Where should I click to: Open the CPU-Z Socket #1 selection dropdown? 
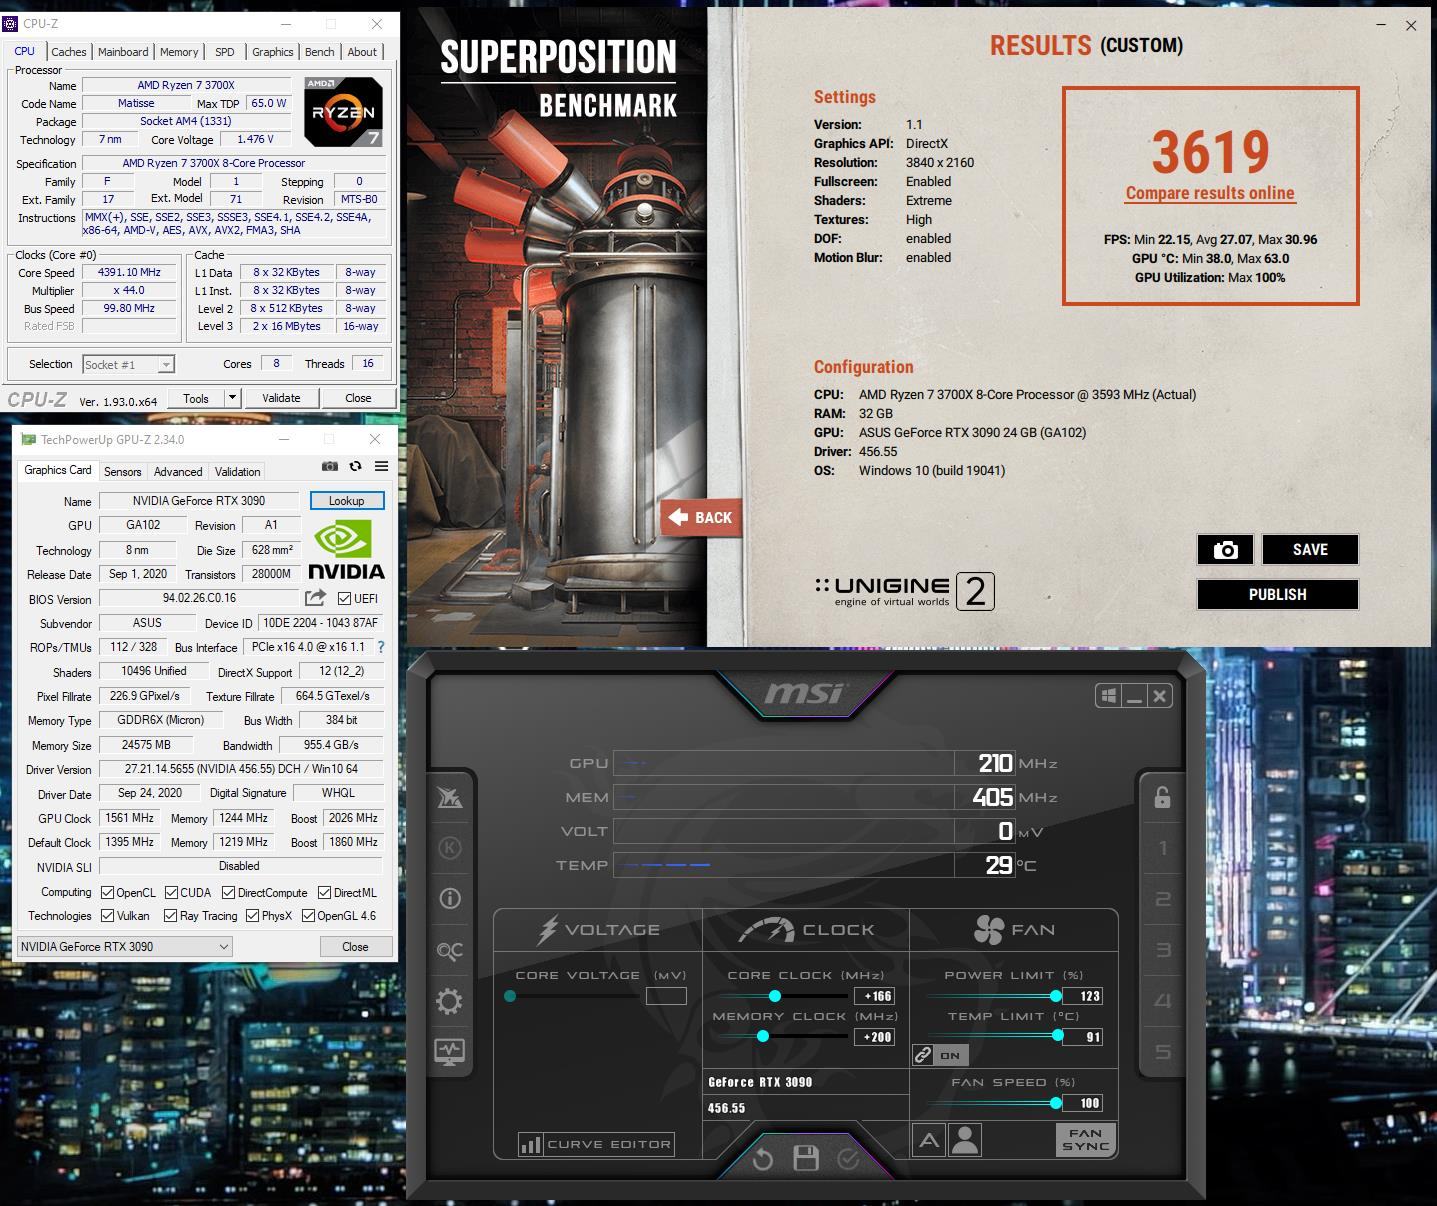click(x=128, y=365)
